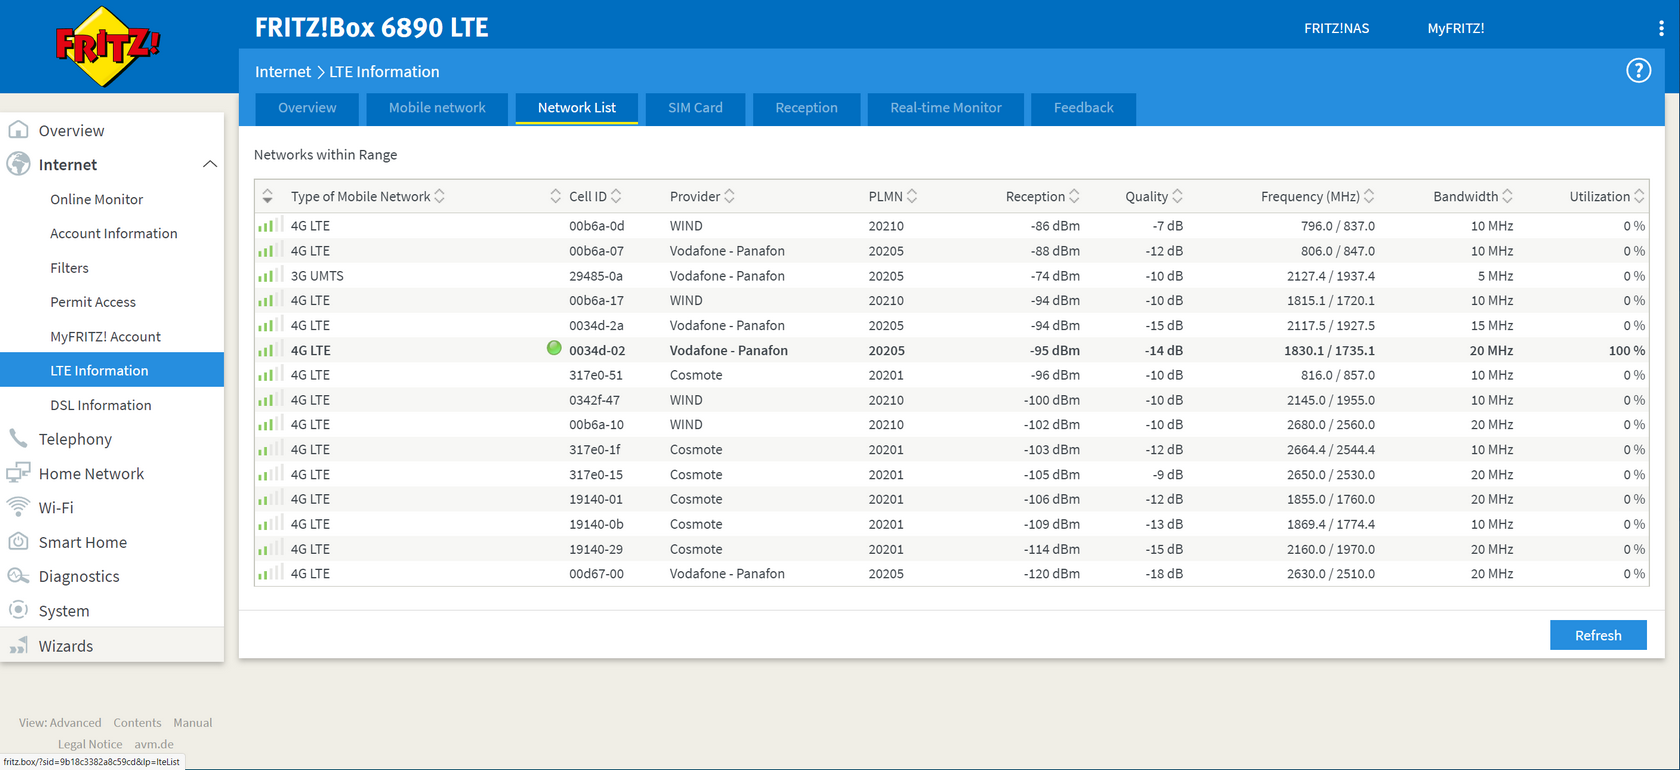
Task: Sort by signal strength column arrows
Action: click(x=267, y=196)
